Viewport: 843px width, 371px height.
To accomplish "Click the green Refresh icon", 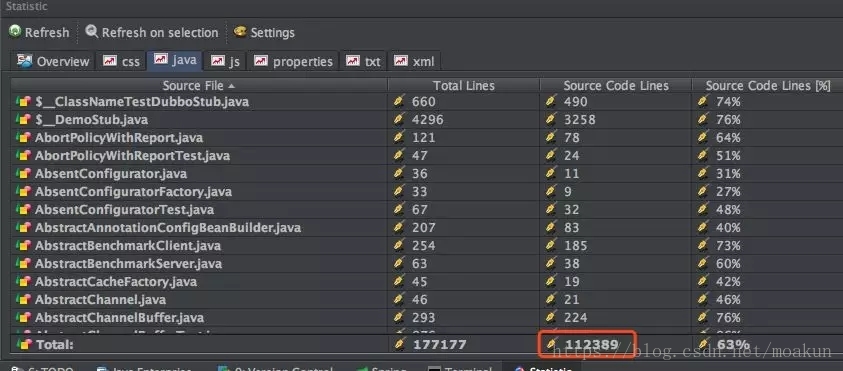I will (15, 32).
